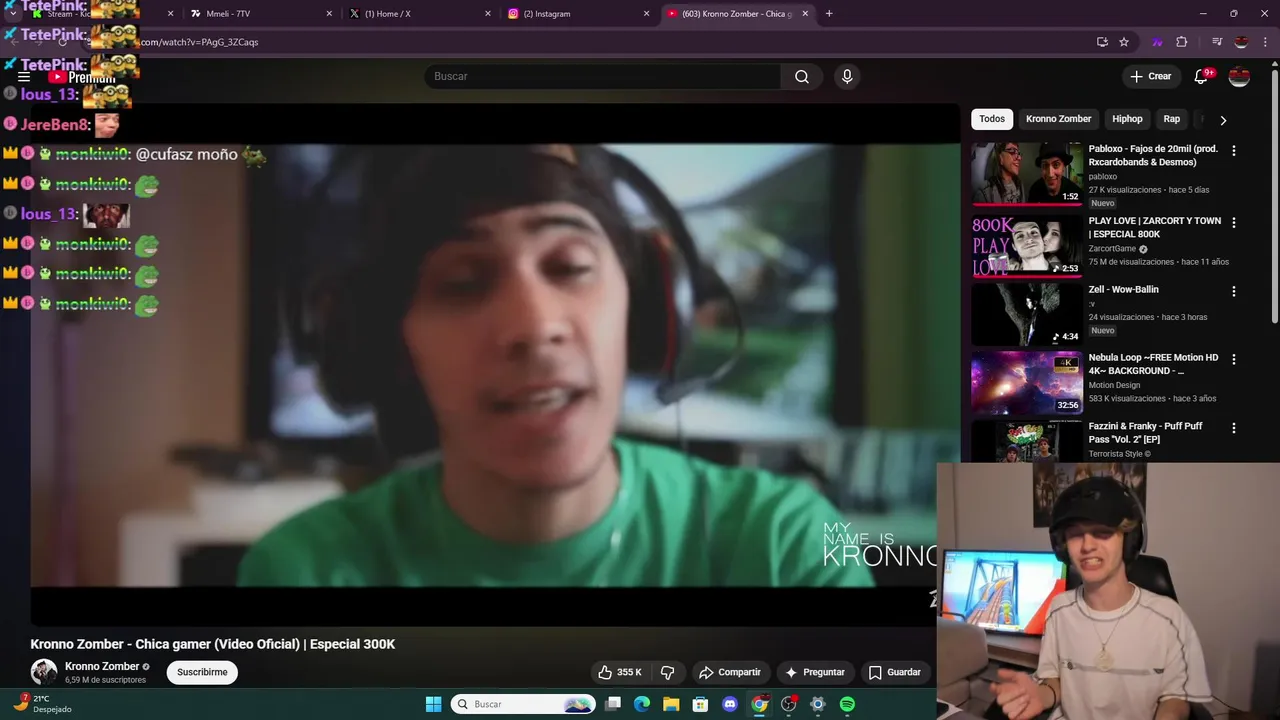Click in the YouTube Buscar search field

click(x=603, y=76)
